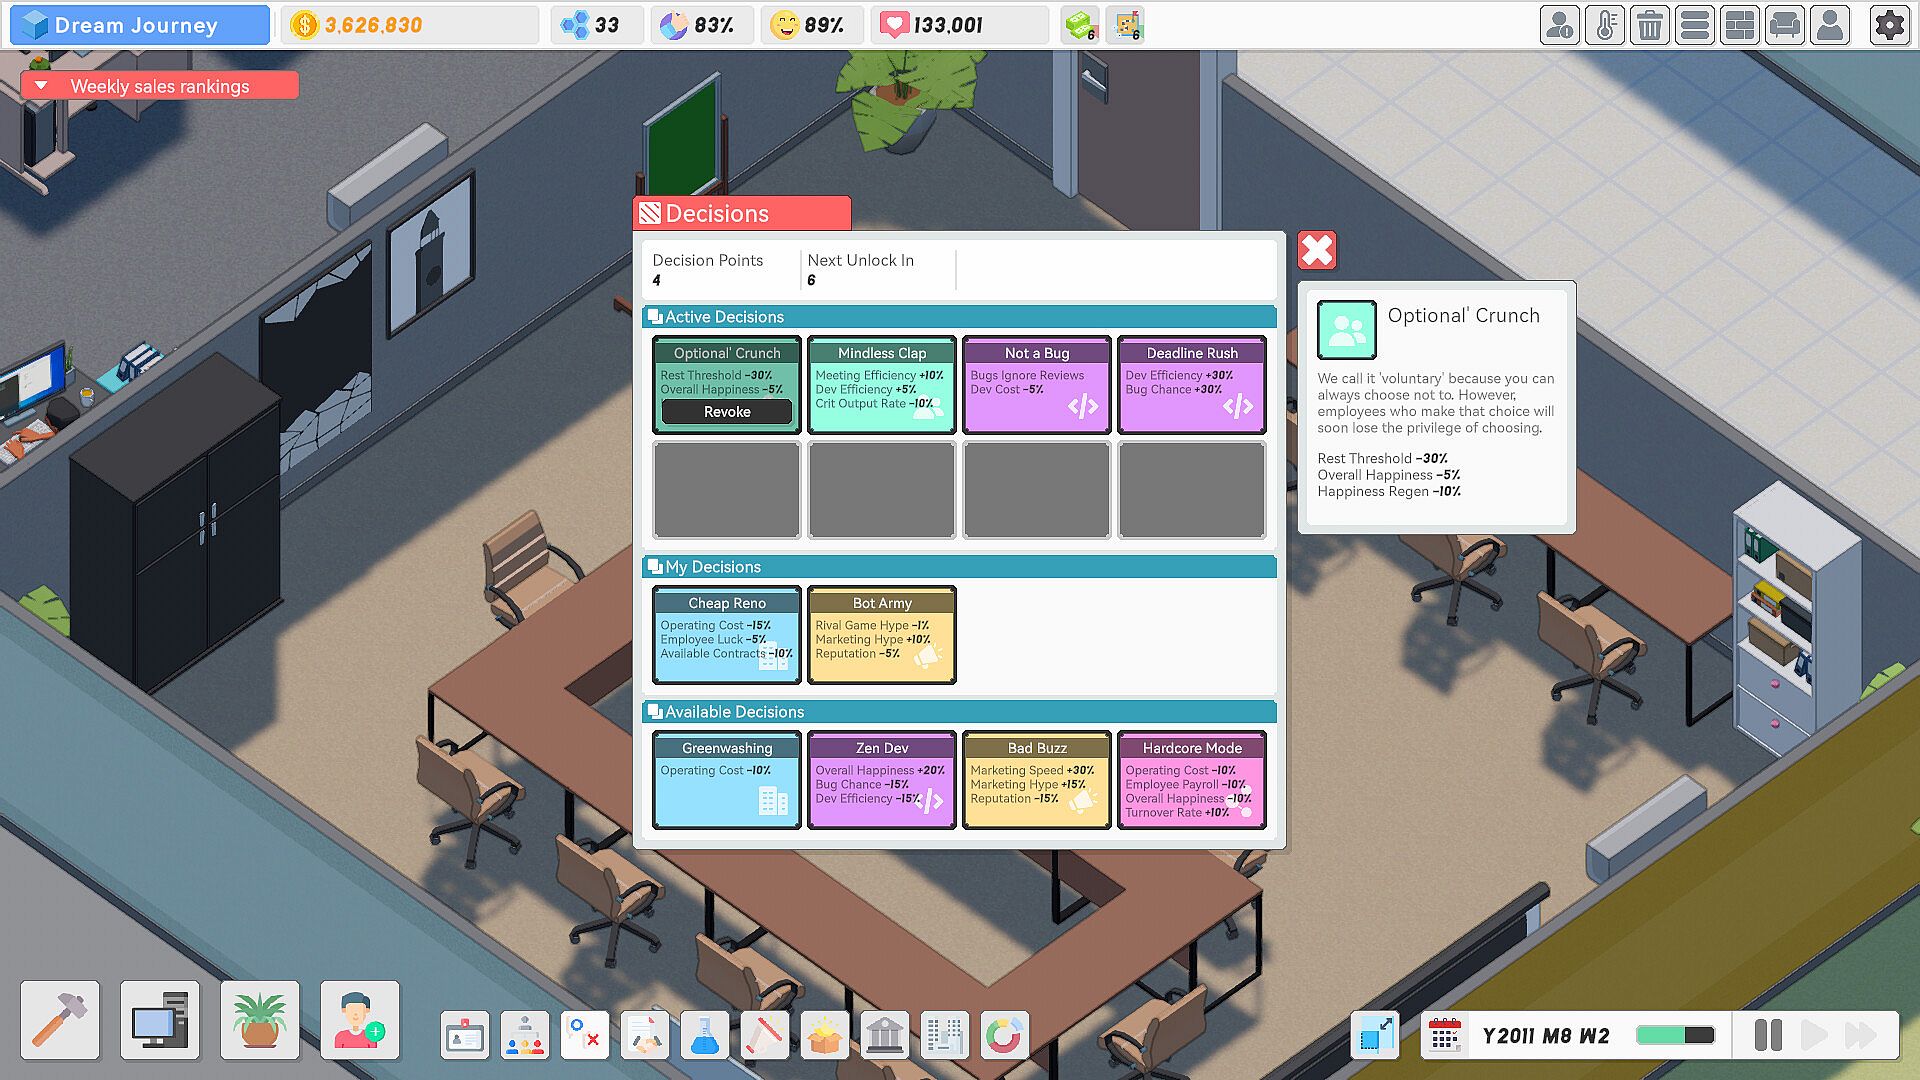This screenshot has width=1920, height=1080.
Task: Open the contracts handshake icon
Action: coord(645,1036)
